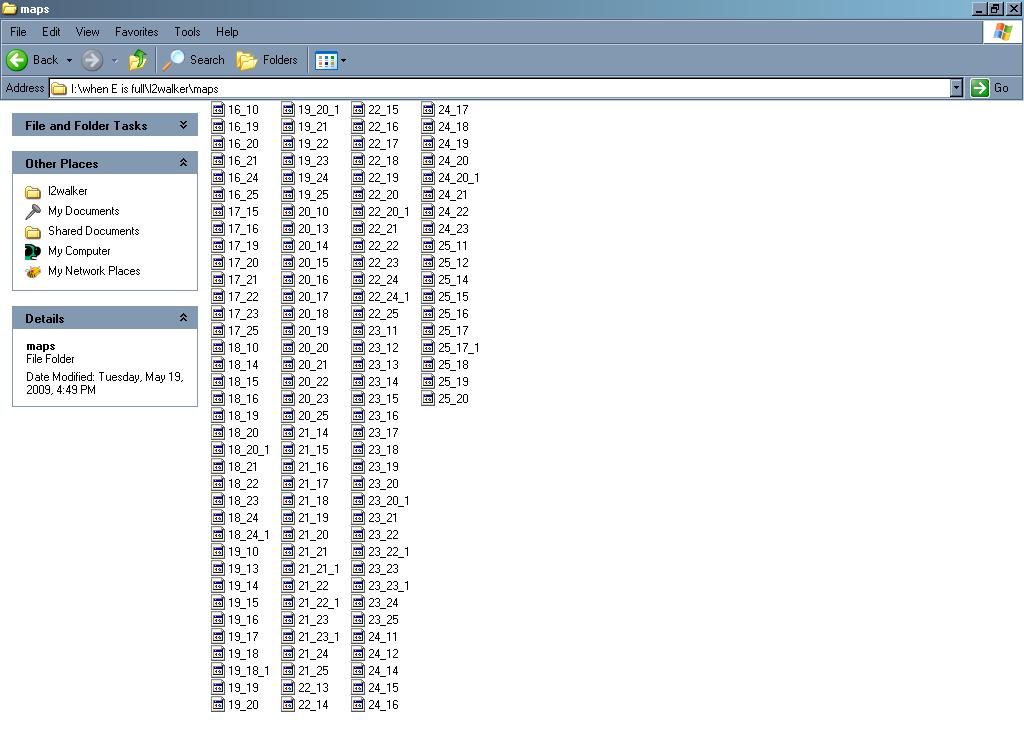
Task: Open the Favorites menu
Action: tap(136, 31)
